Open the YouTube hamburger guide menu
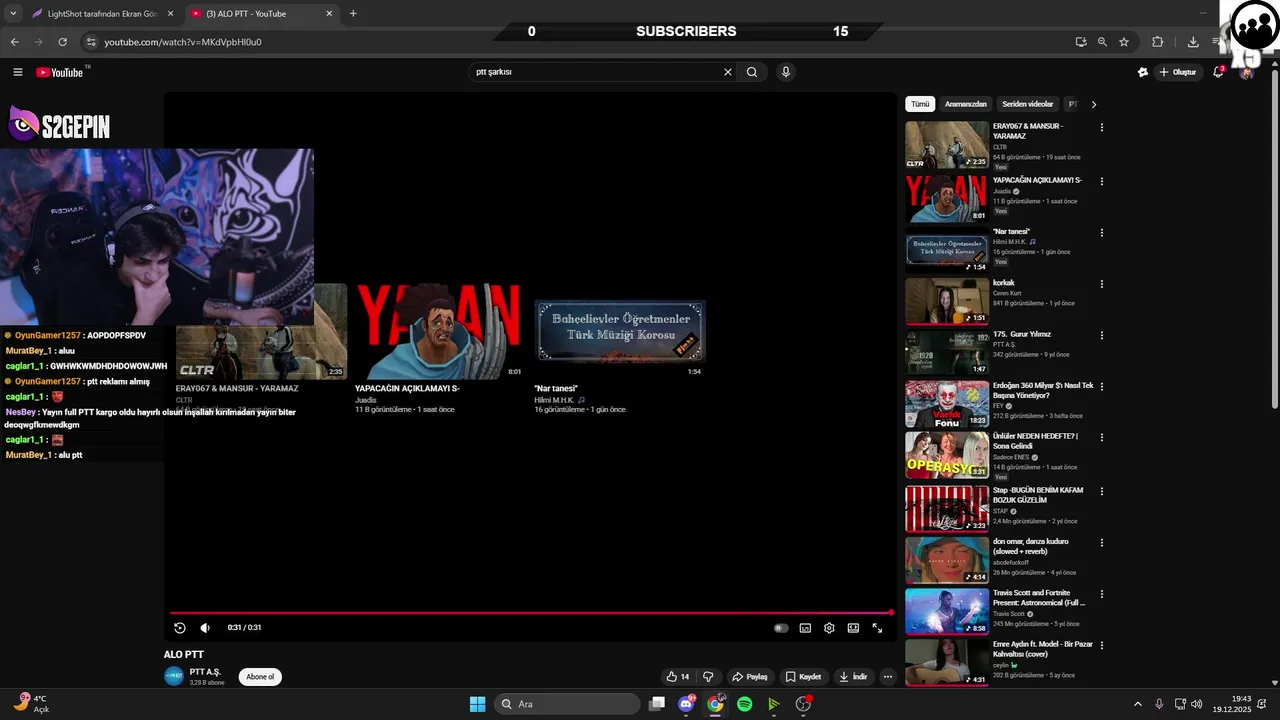 (x=17, y=72)
